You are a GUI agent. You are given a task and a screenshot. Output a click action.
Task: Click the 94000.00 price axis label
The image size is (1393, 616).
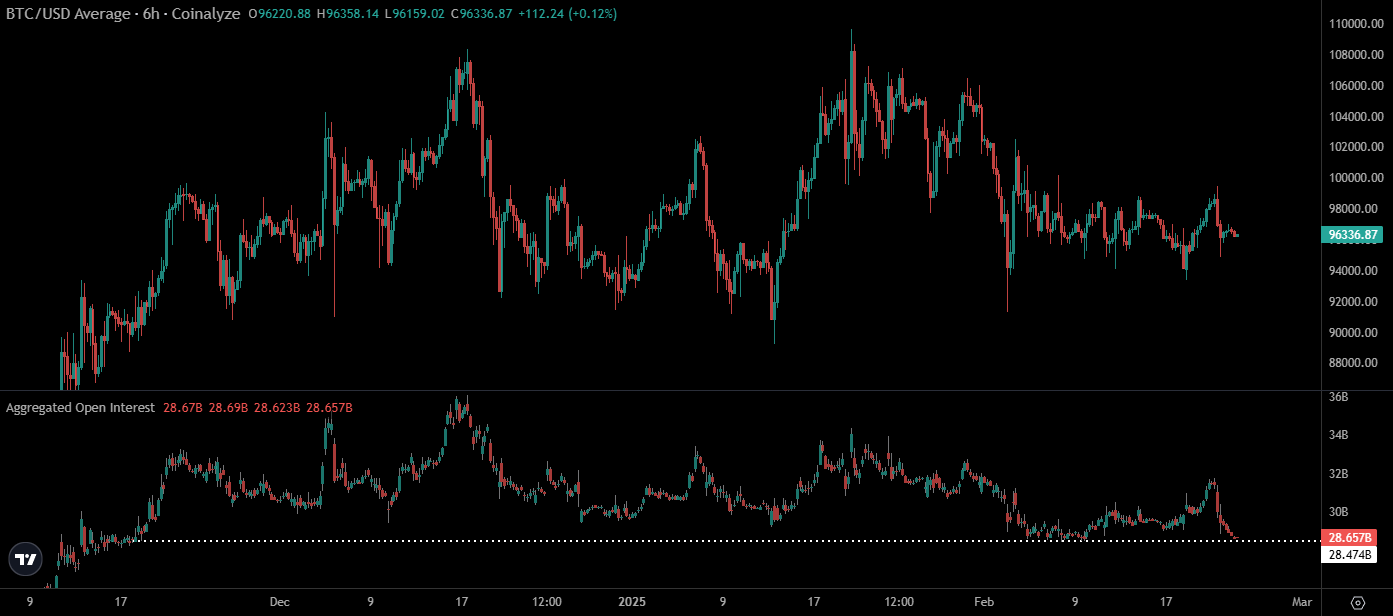coord(1355,271)
